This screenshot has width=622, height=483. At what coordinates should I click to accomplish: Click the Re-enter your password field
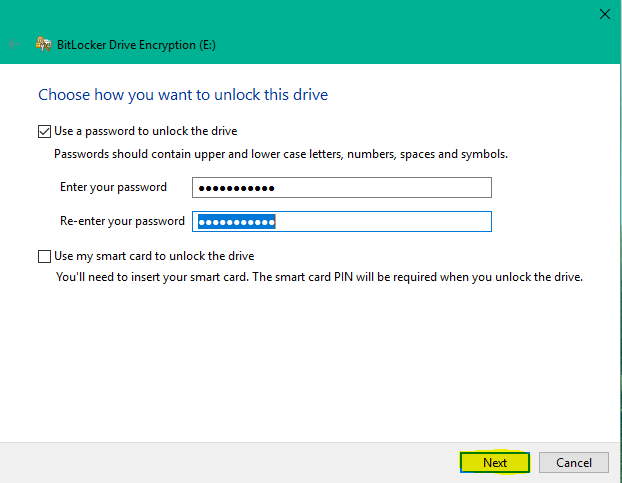(x=342, y=221)
